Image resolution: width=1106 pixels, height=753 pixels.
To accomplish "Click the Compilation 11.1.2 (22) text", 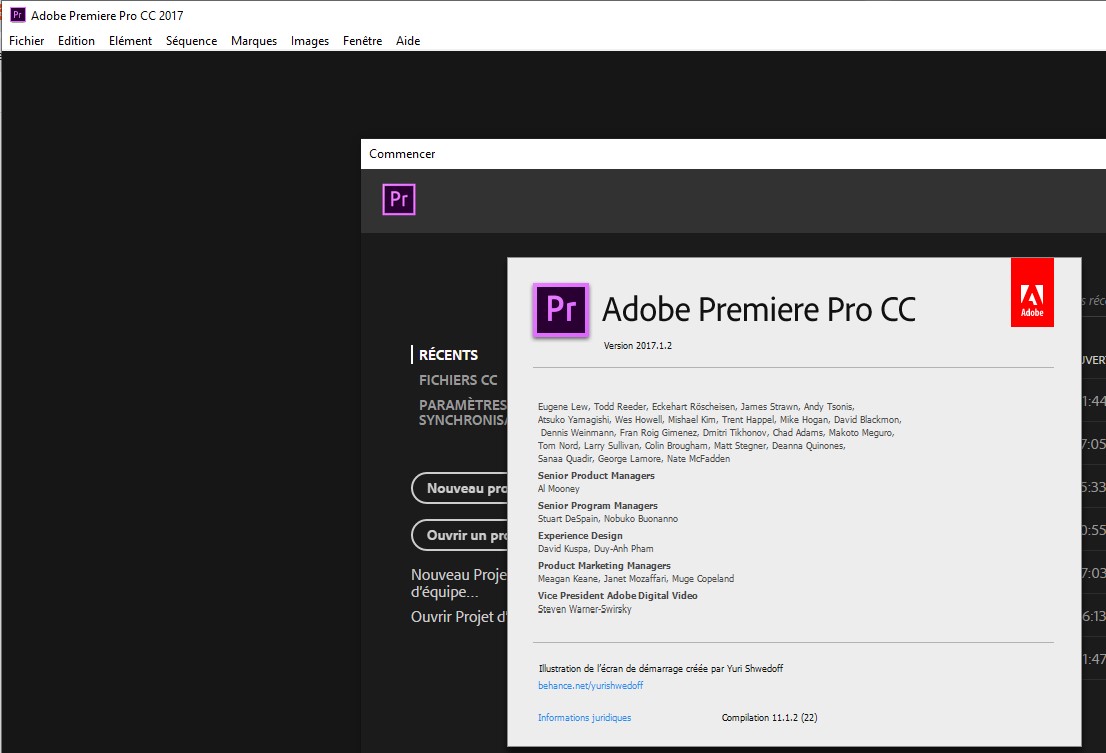I will tap(770, 718).
